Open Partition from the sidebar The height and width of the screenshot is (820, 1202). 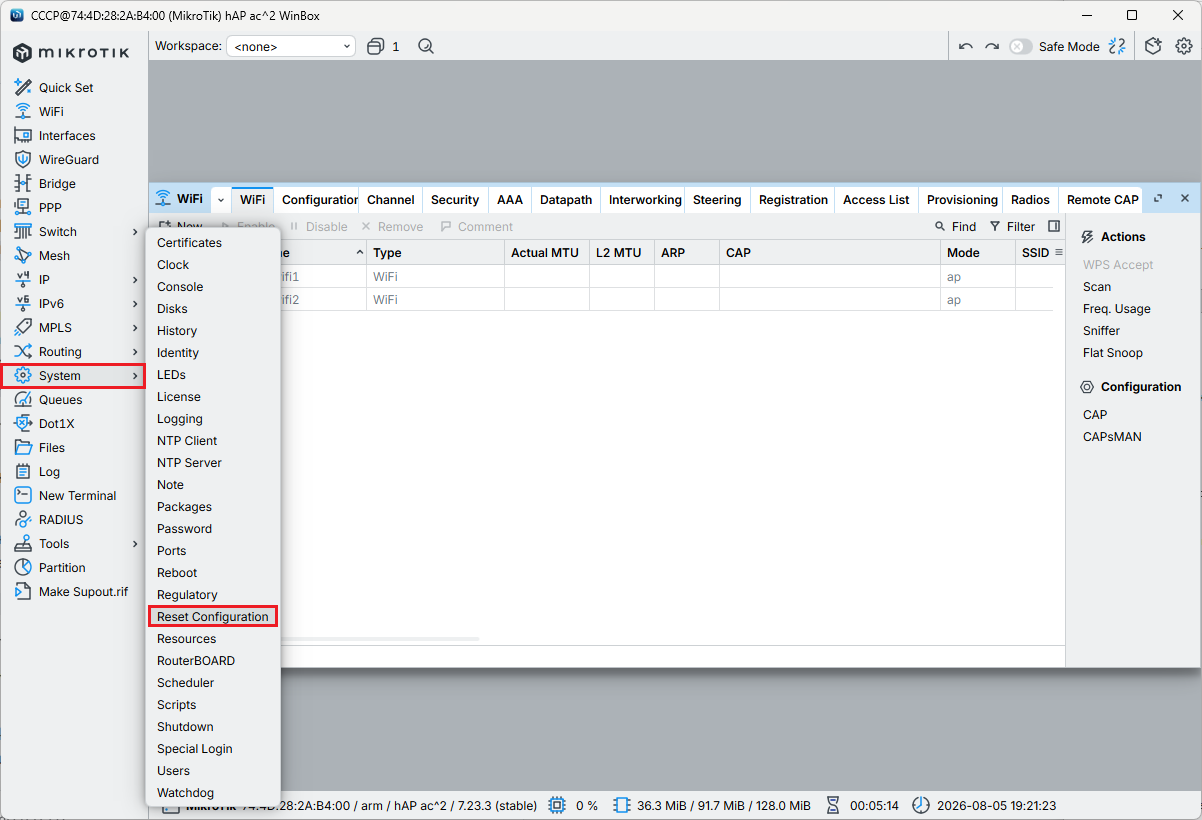coord(62,568)
